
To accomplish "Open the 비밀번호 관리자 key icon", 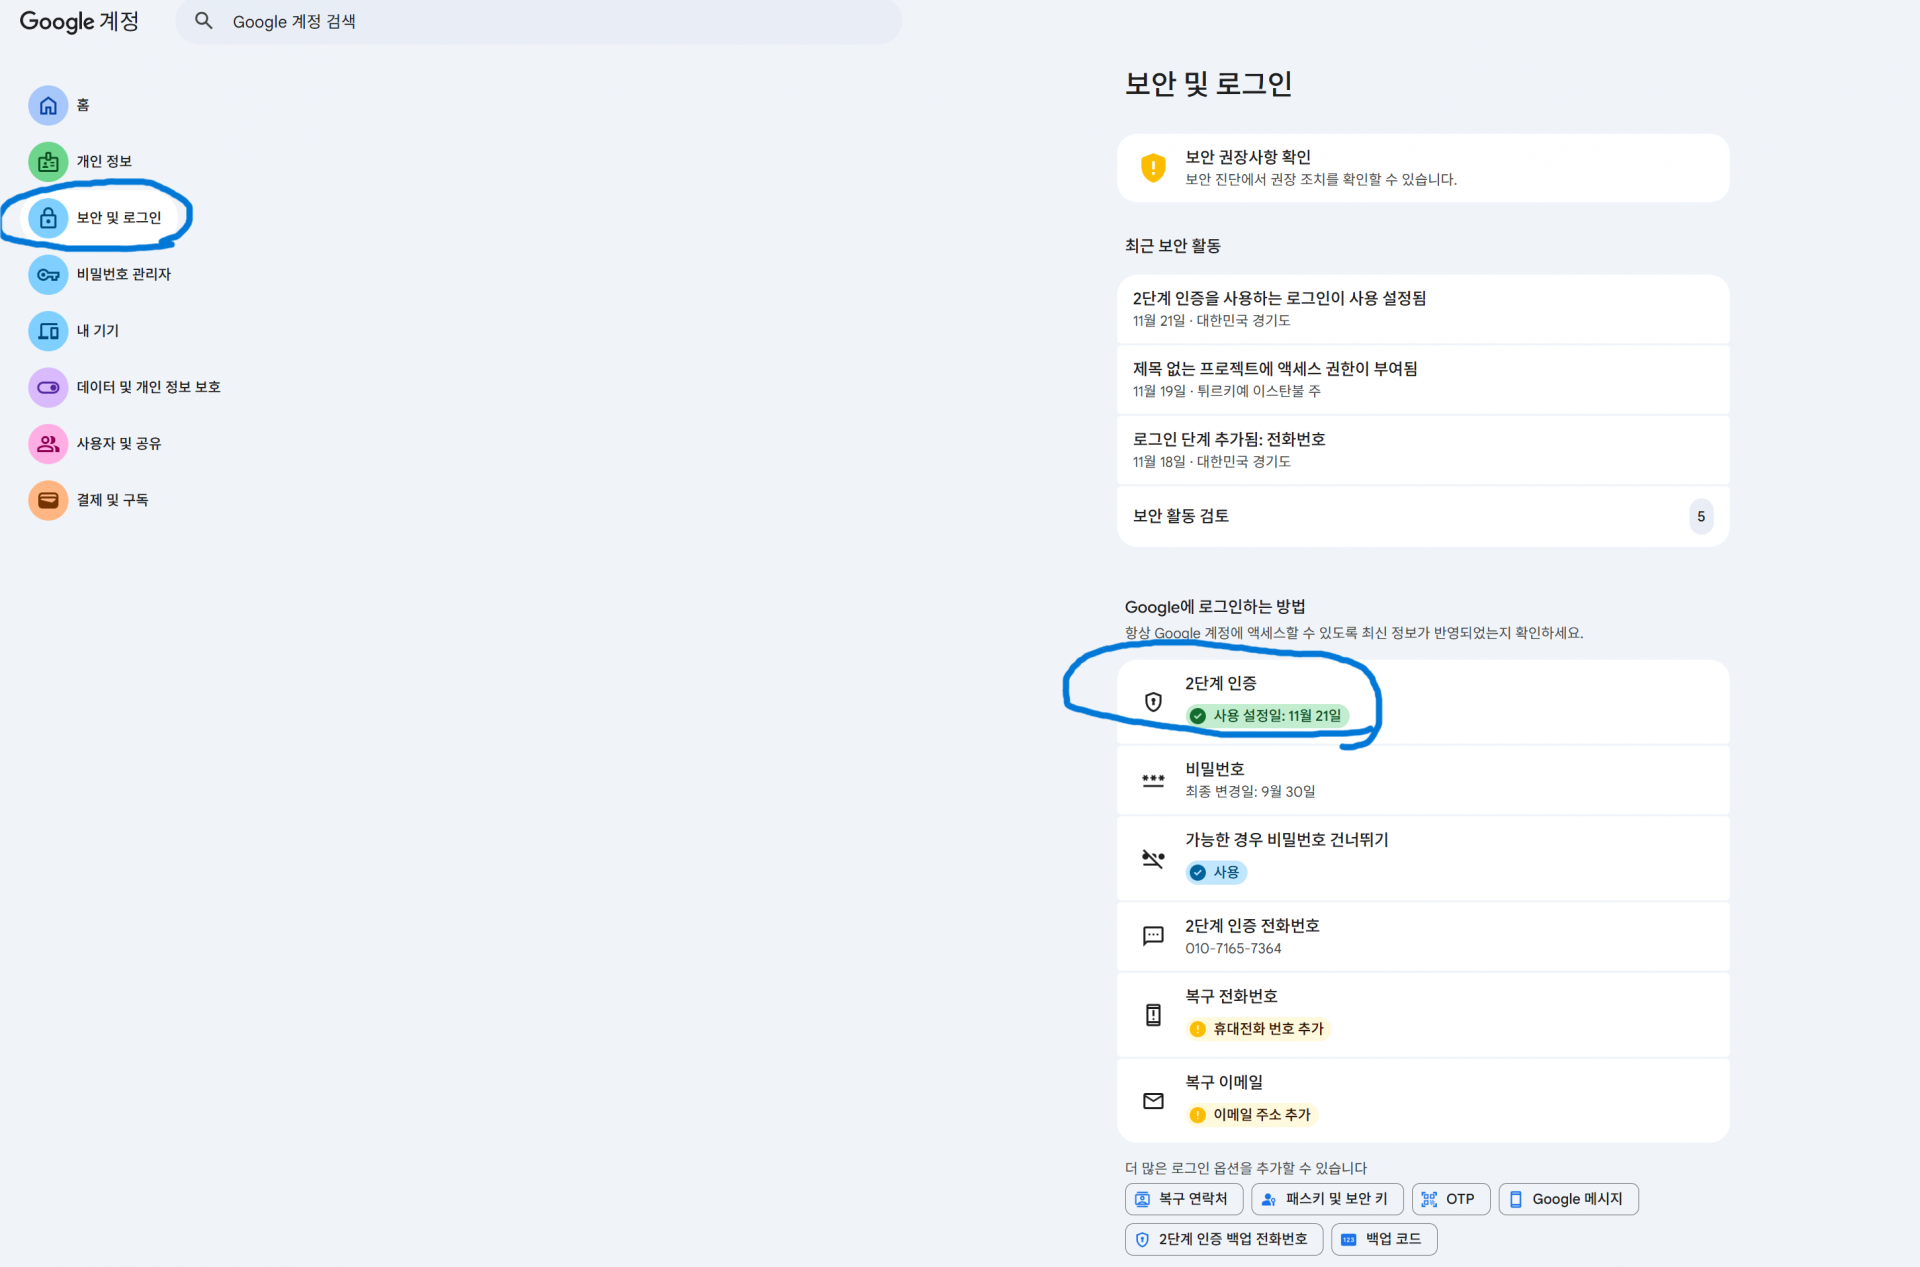I will [x=48, y=274].
